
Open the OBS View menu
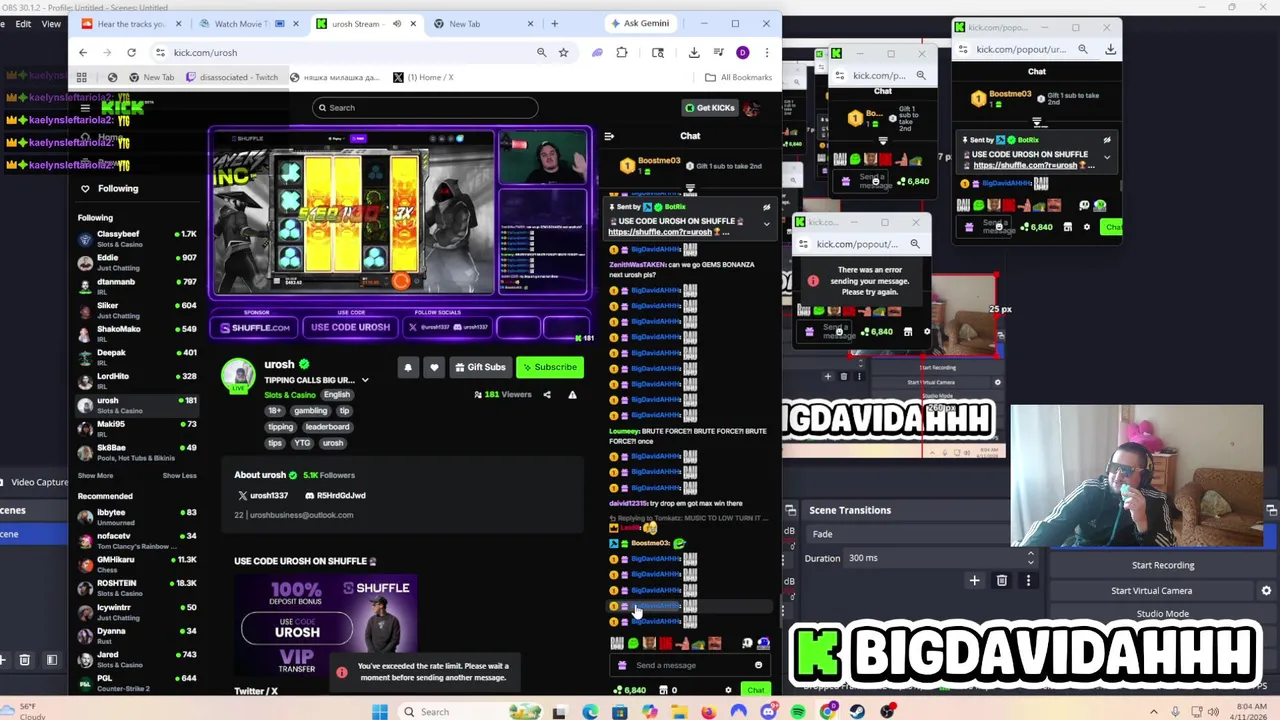[x=51, y=23]
